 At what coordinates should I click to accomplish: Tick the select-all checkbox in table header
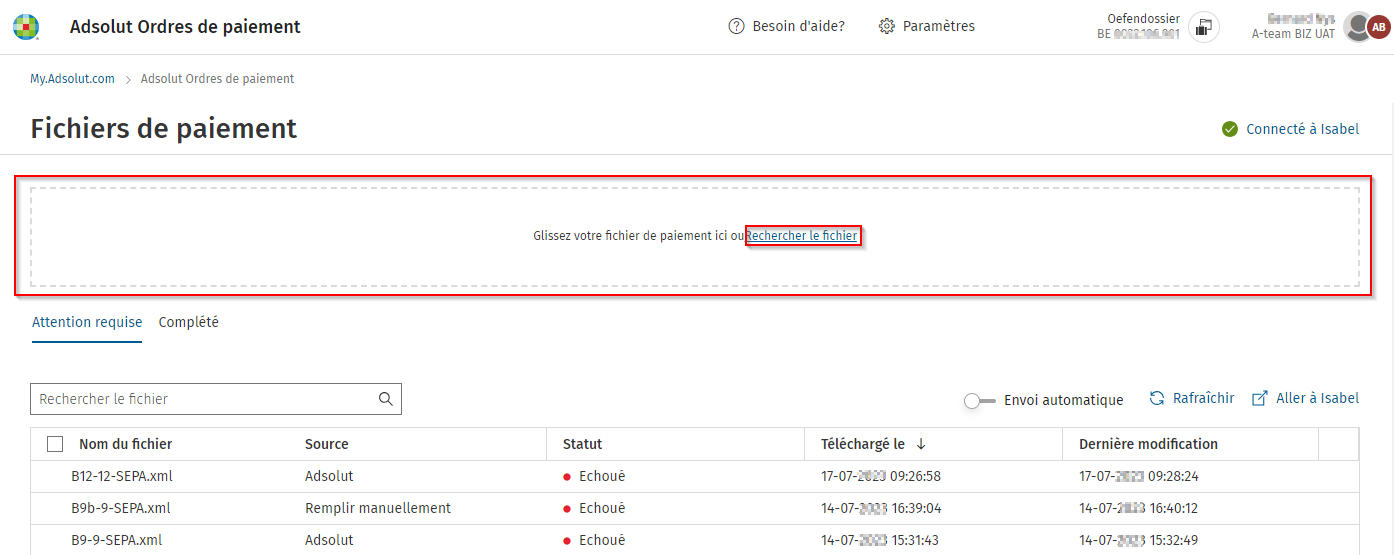(55, 444)
